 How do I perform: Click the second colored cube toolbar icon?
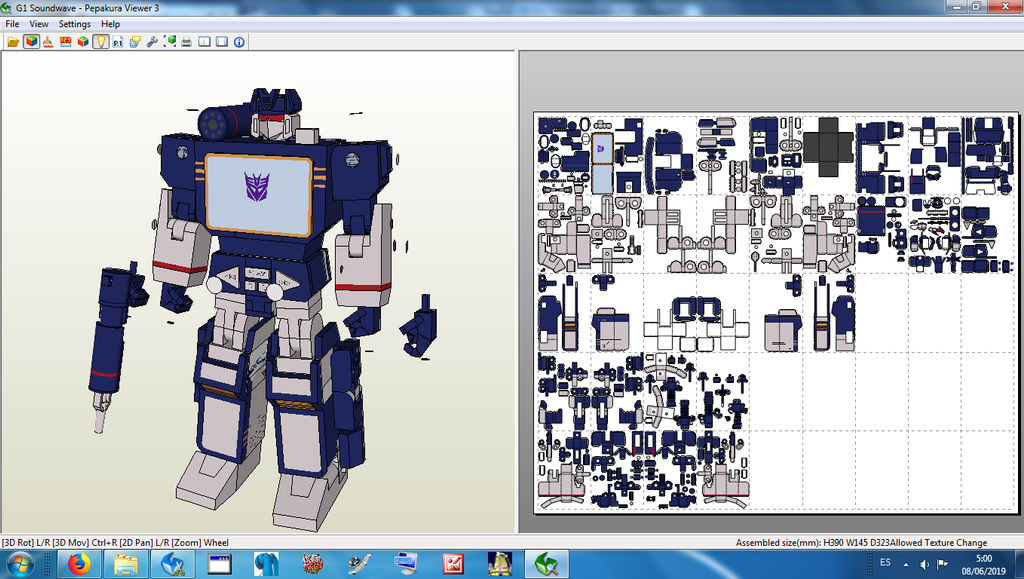[83, 42]
